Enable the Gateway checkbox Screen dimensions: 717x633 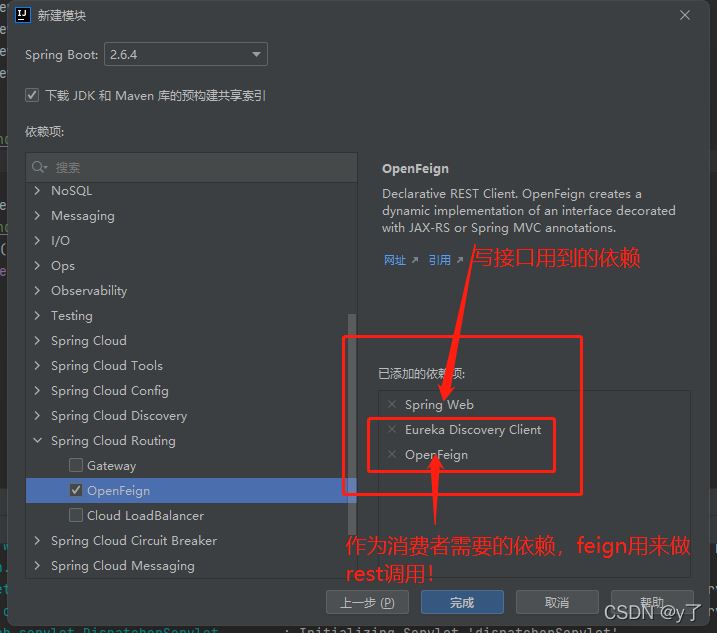(76, 466)
